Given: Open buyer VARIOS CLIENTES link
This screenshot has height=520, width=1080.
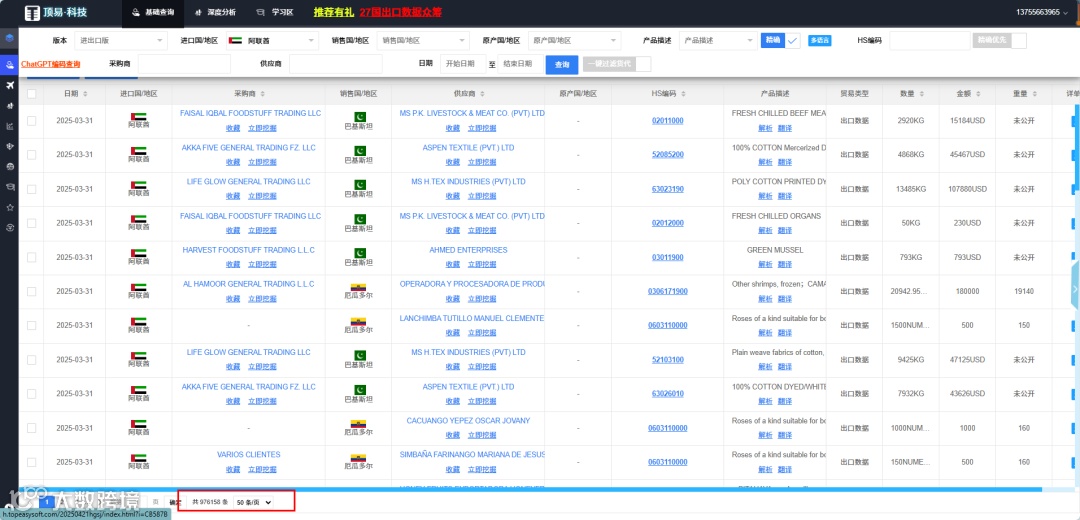Looking at the screenshot, I should (x=249, y=455).
